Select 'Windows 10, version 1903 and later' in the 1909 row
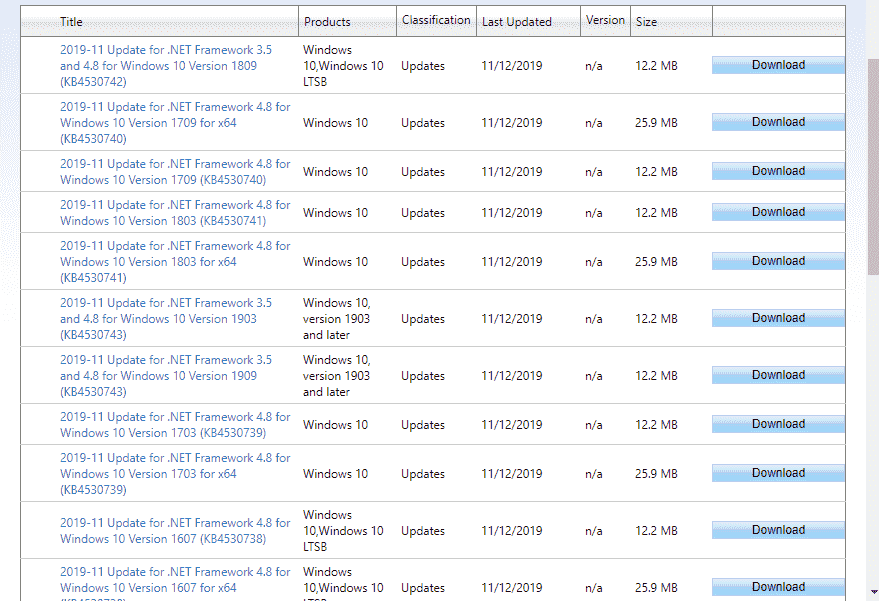The width and height of the screenshot is (879, 601). (x=336, y=376)
